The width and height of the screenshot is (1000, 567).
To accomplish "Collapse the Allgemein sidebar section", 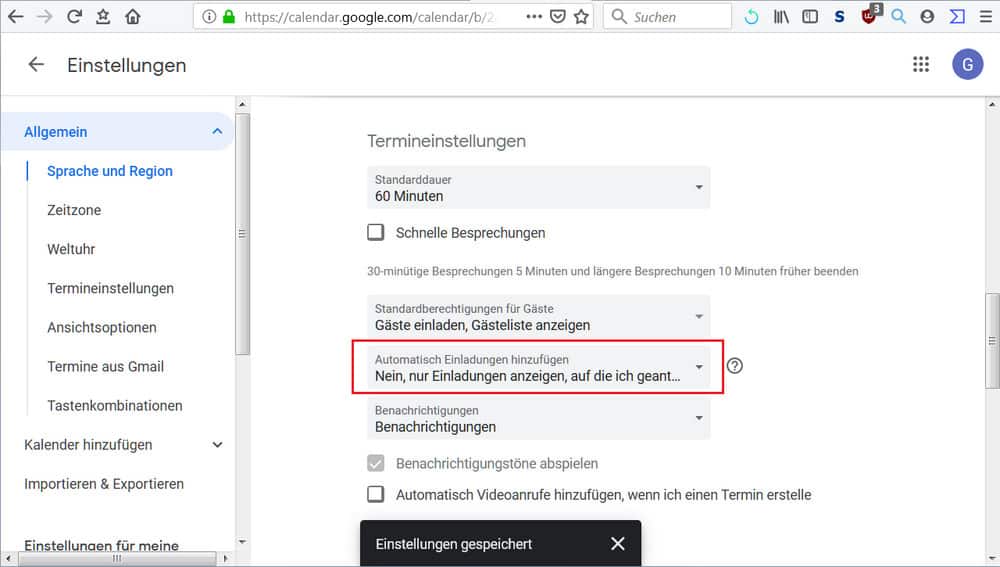I will coord(217,132).
